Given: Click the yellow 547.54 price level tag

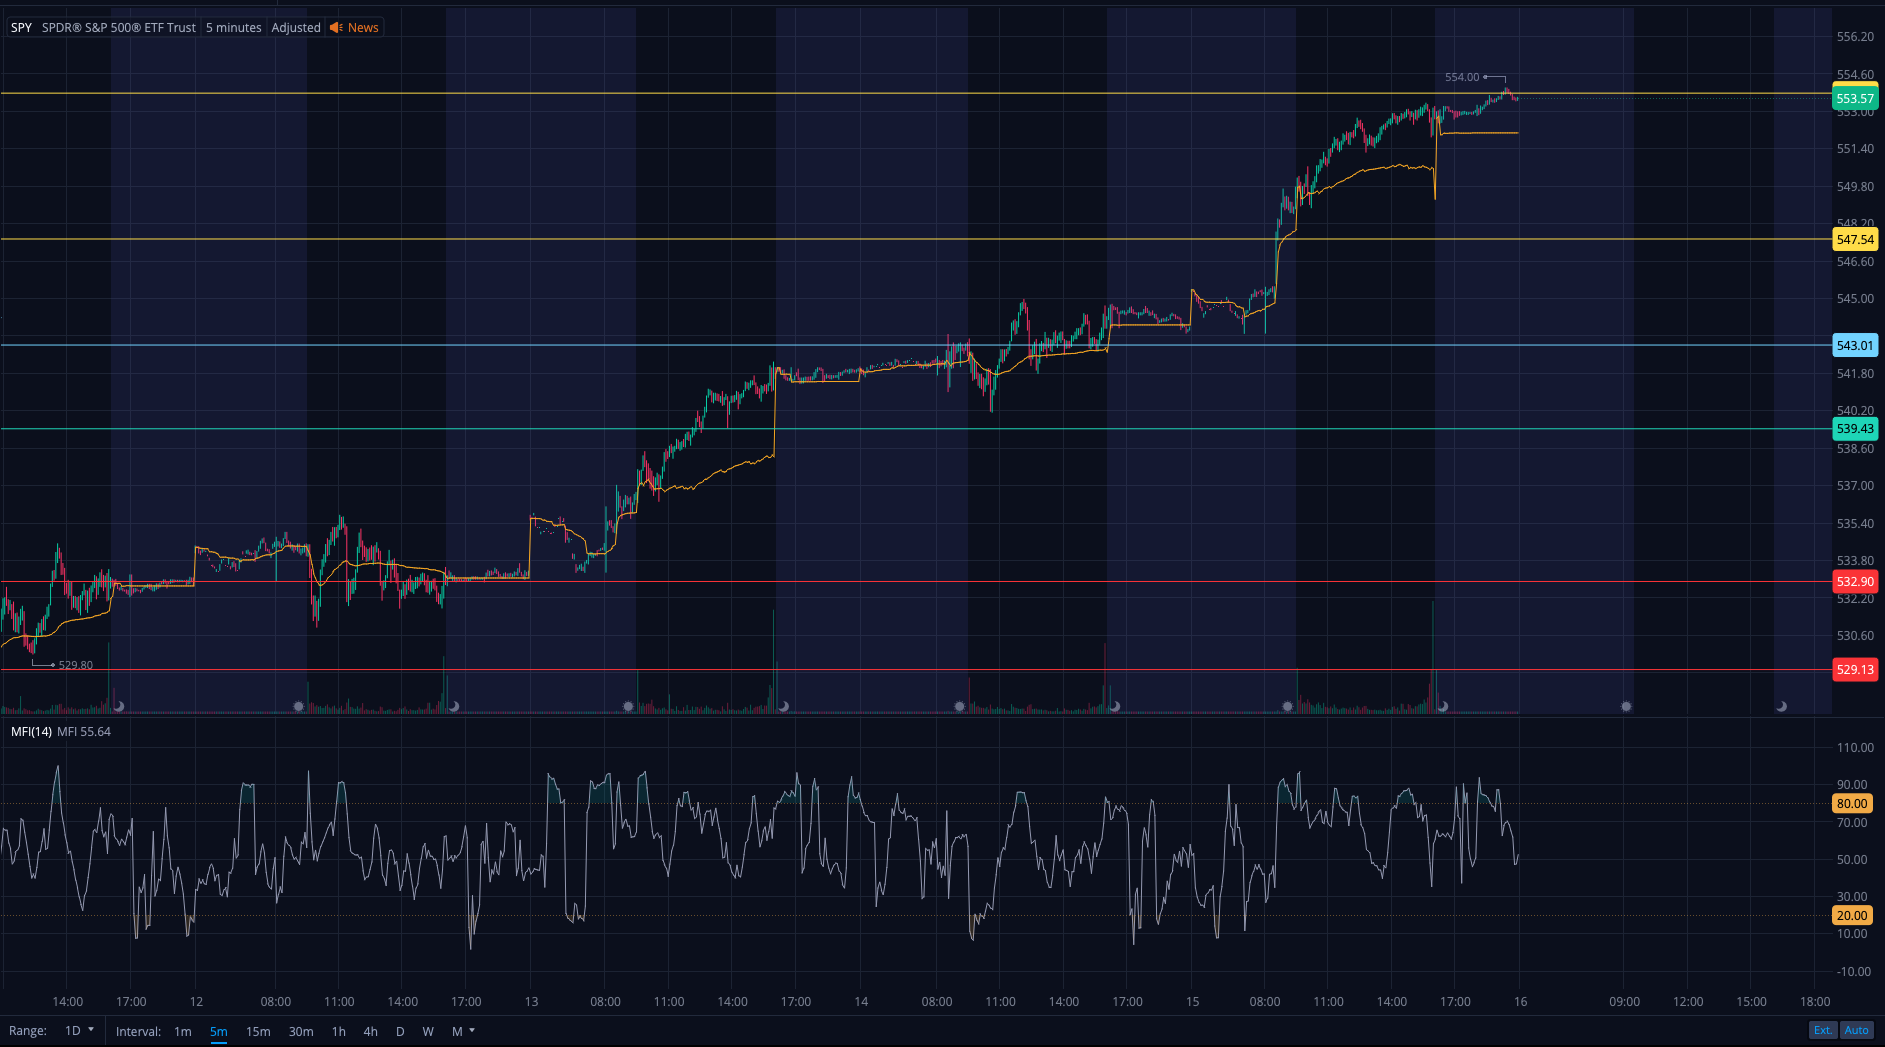Looking at the screenshot, I should (x=1854, y=240).
